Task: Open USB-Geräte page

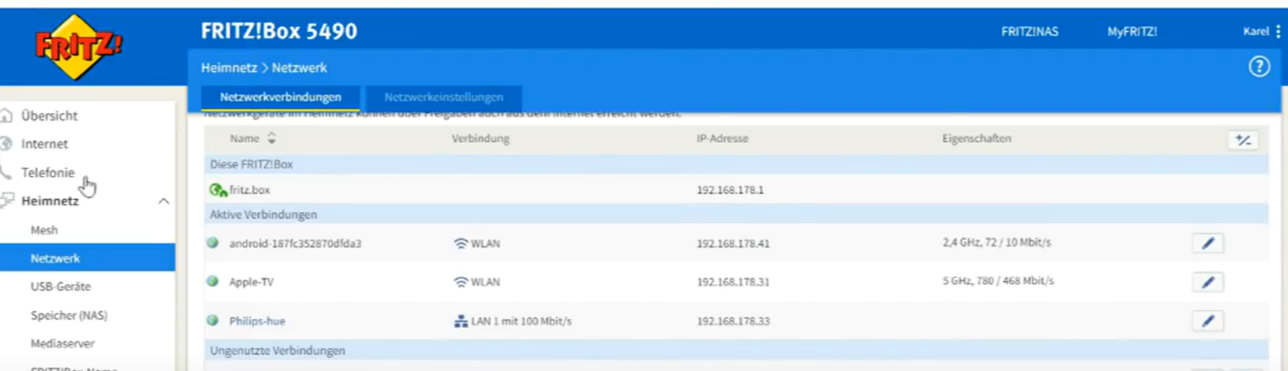Action: [61, 286]
